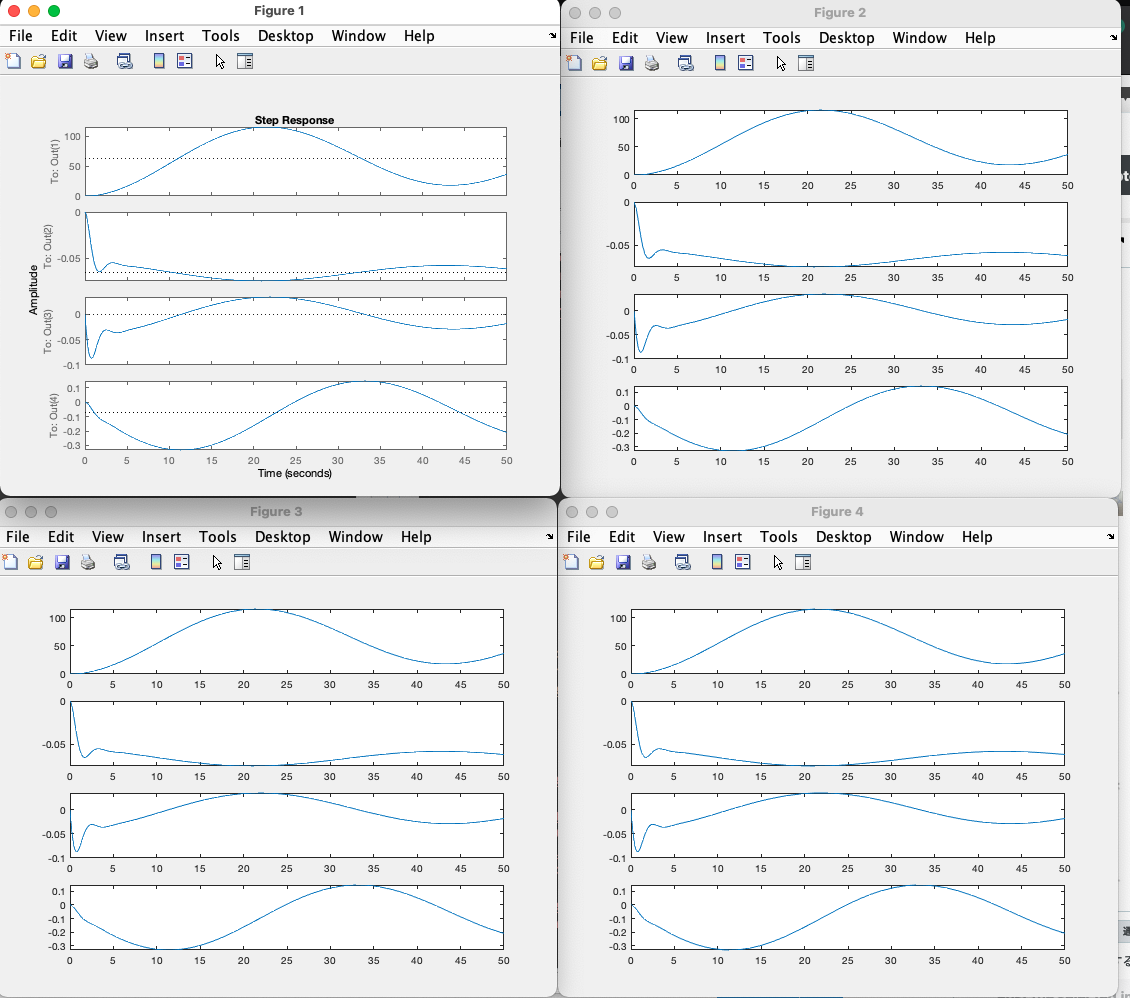Click Print icon in Figure 3 toolbar

click(x=88, y=562)
